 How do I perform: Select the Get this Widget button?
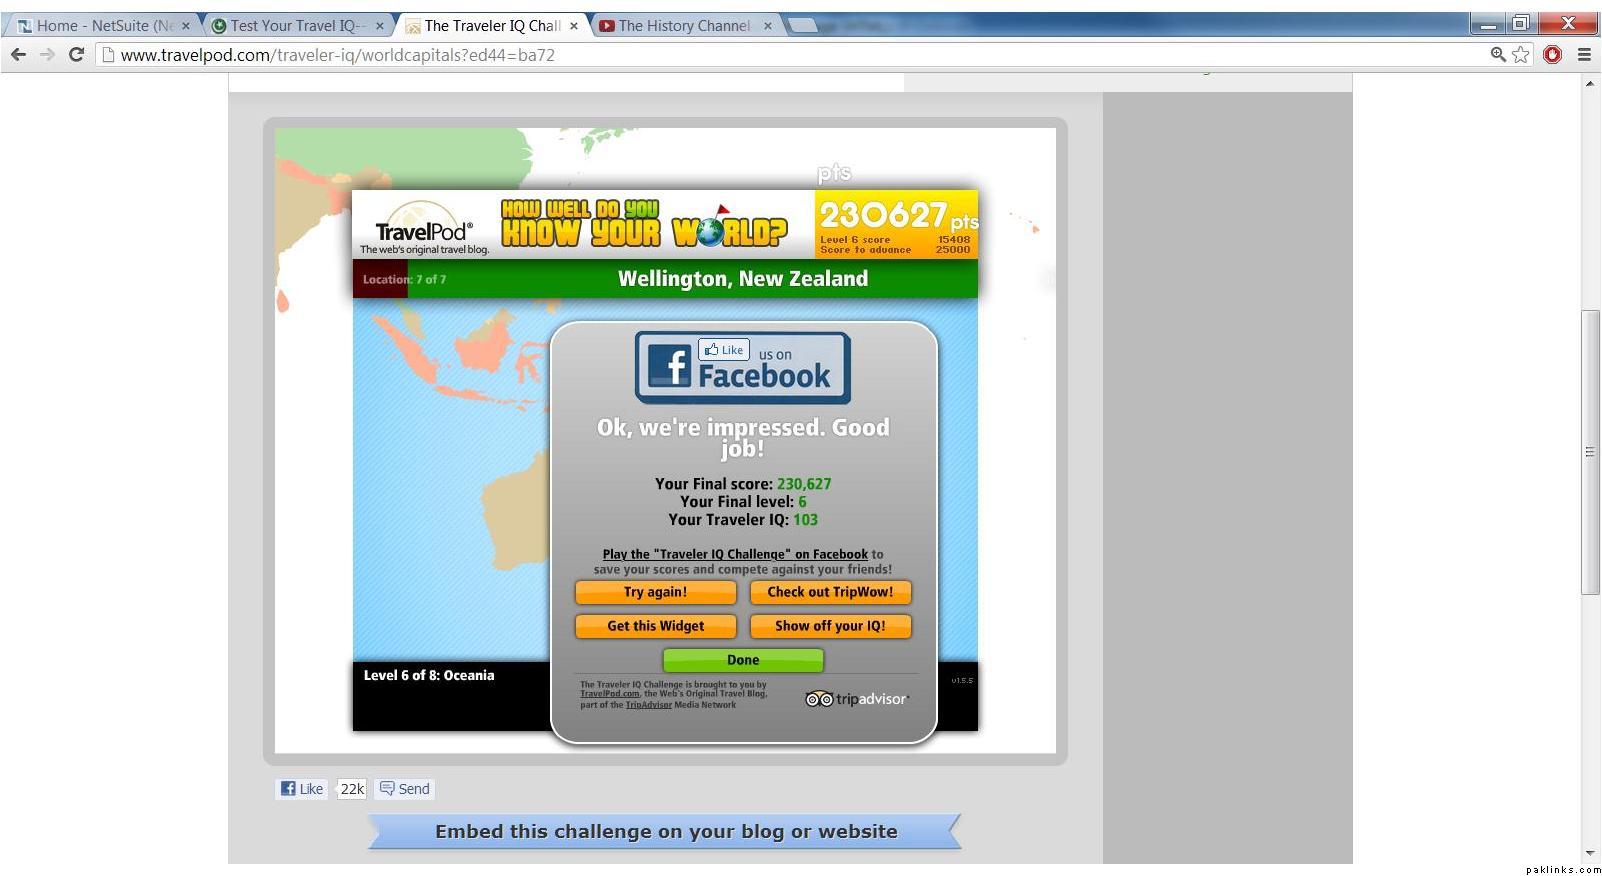tap(655, 626)
